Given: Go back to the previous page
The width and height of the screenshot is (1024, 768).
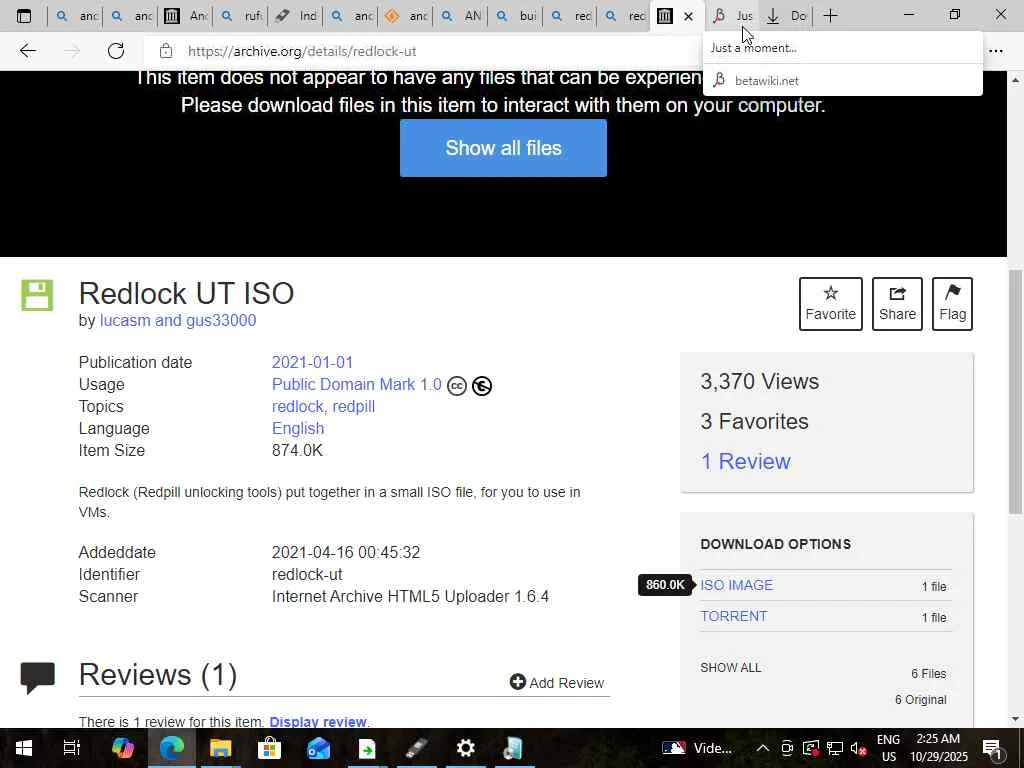Looking at the screenshot, I should [x=27, y=51].
